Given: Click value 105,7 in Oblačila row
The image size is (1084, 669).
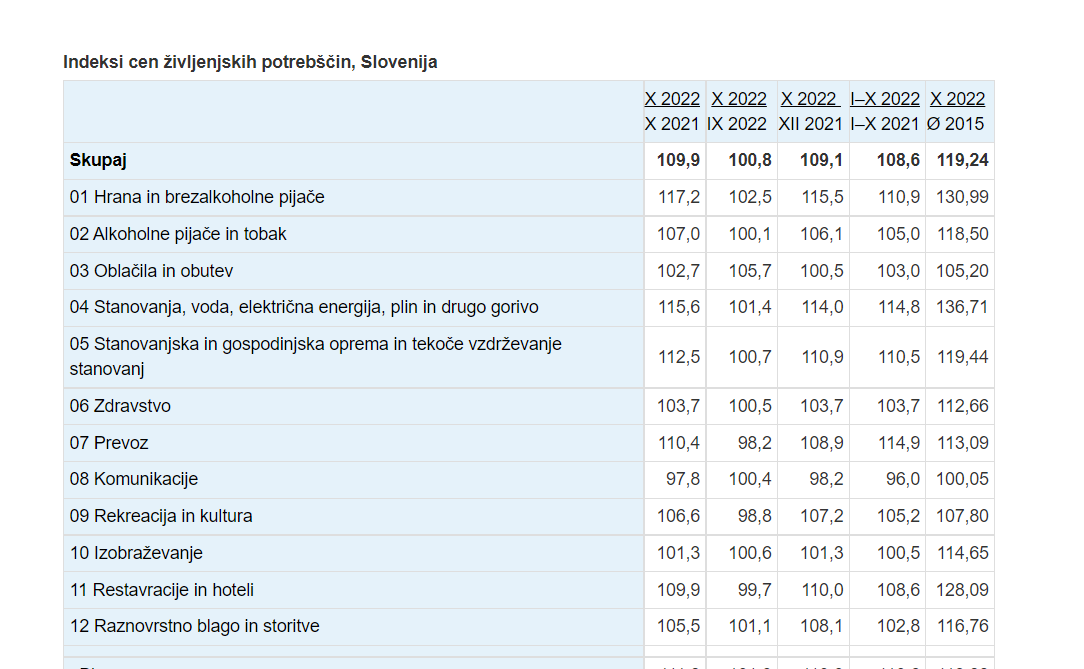Looking at the screenshot, I should pyautogui.click(x=750, y=271).
